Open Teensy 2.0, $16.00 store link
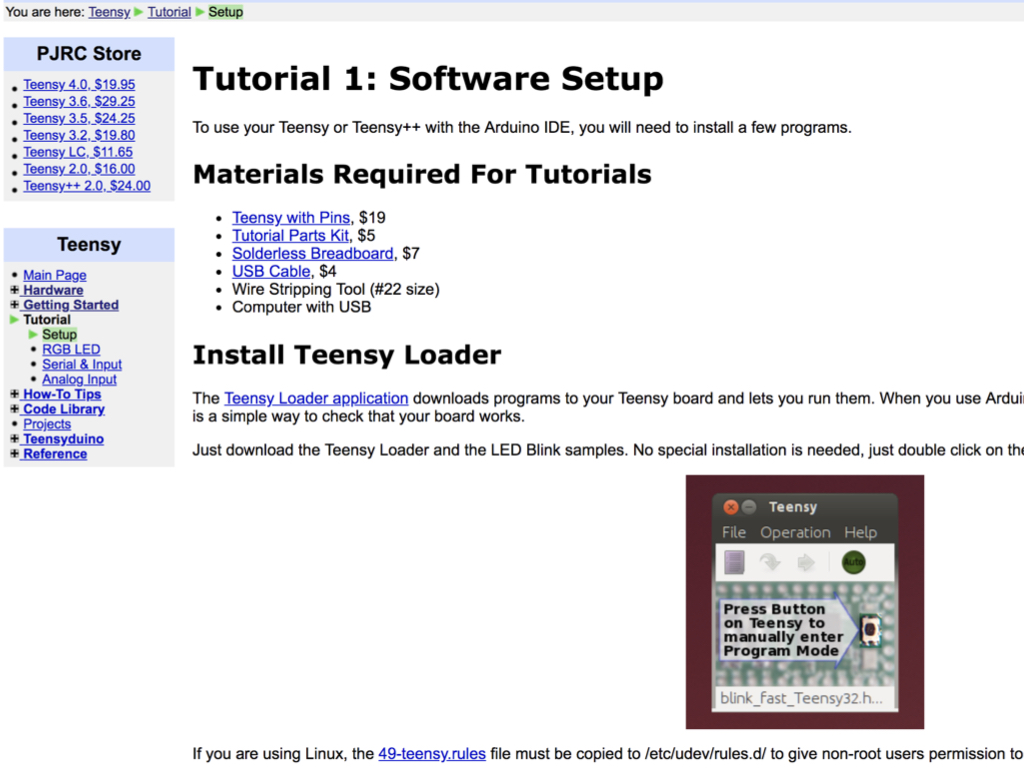The width and height of the screenshot is (1024, 768). (x=79, y=169)
